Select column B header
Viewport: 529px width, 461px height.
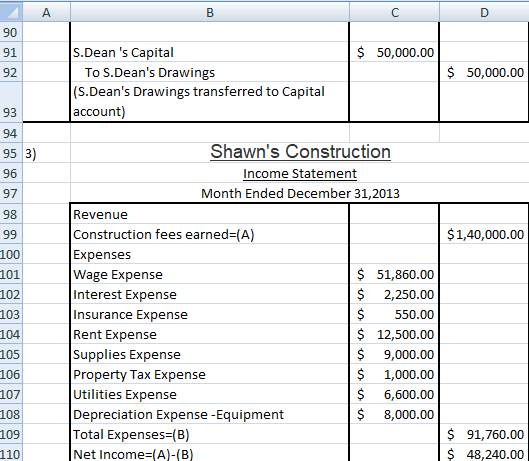210,12
